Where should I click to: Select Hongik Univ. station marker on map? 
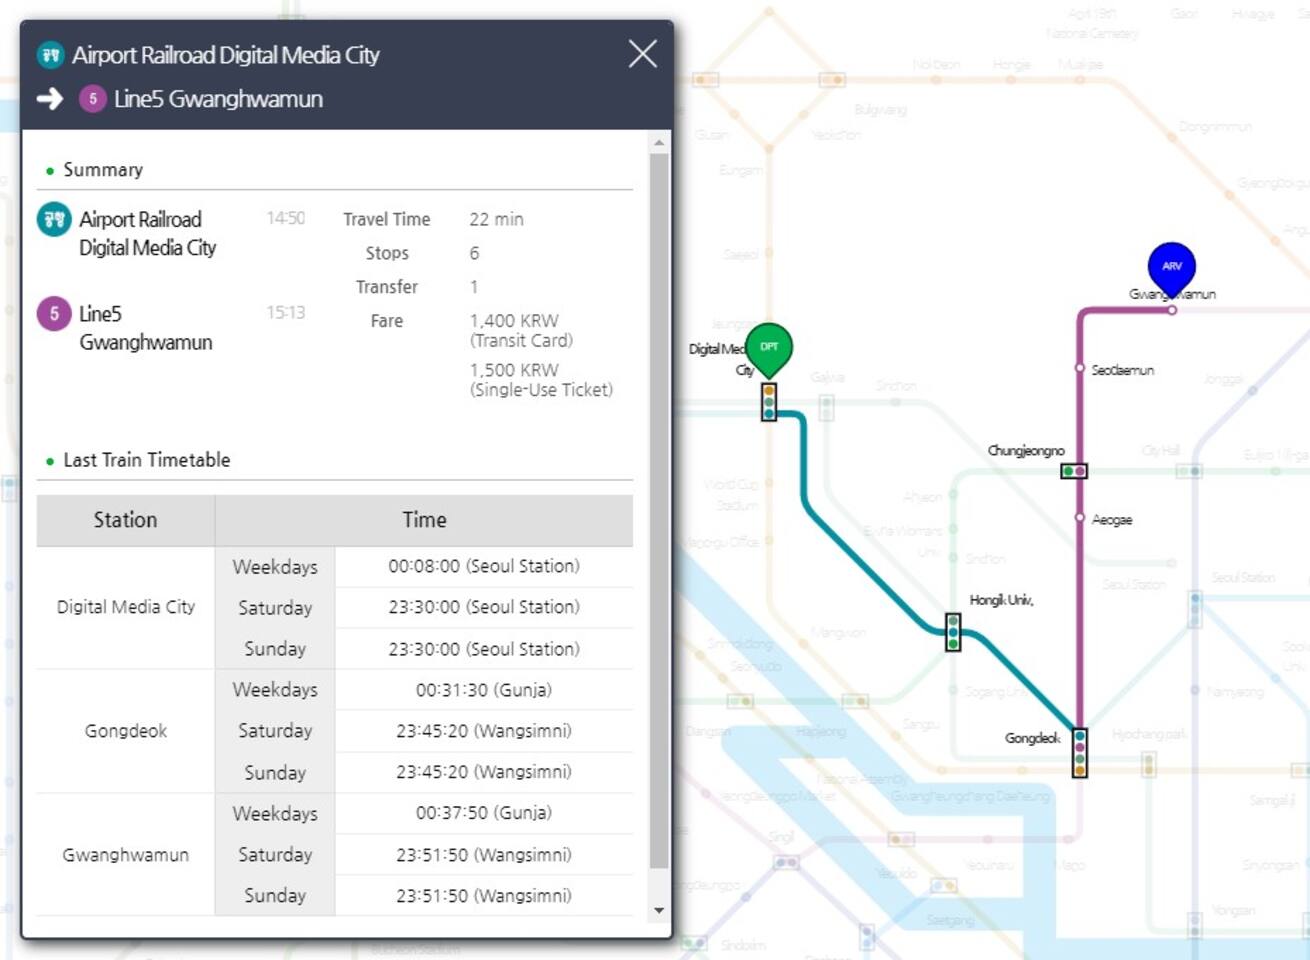tap(953, 632)
